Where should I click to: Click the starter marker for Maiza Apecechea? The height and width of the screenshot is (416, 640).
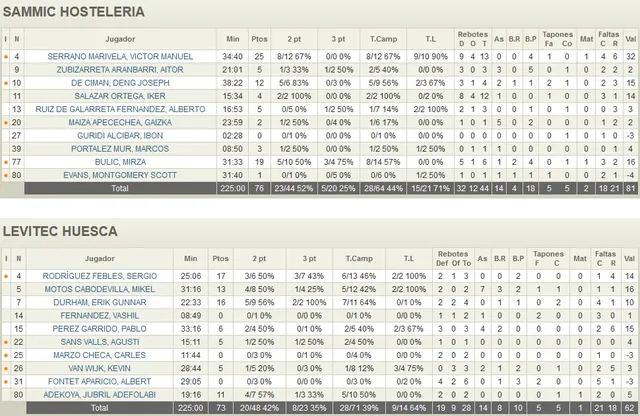[x=6, y=122]
